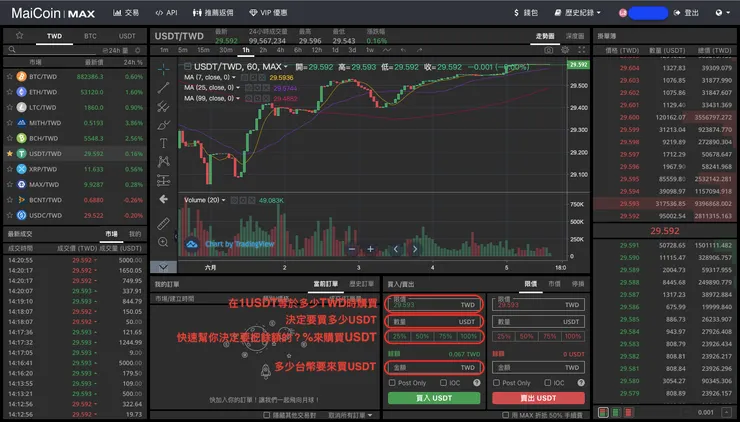Open chart settings gear
The image size is (740, 422).
point(565,50)
